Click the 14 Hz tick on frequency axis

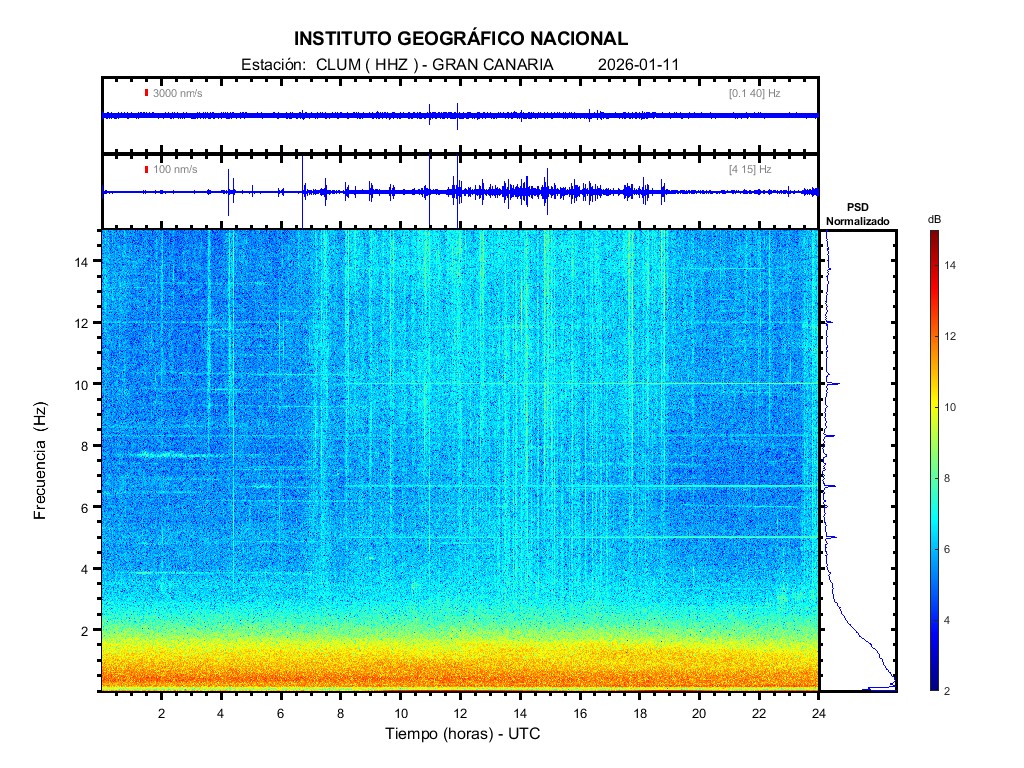tap(83, 261)
